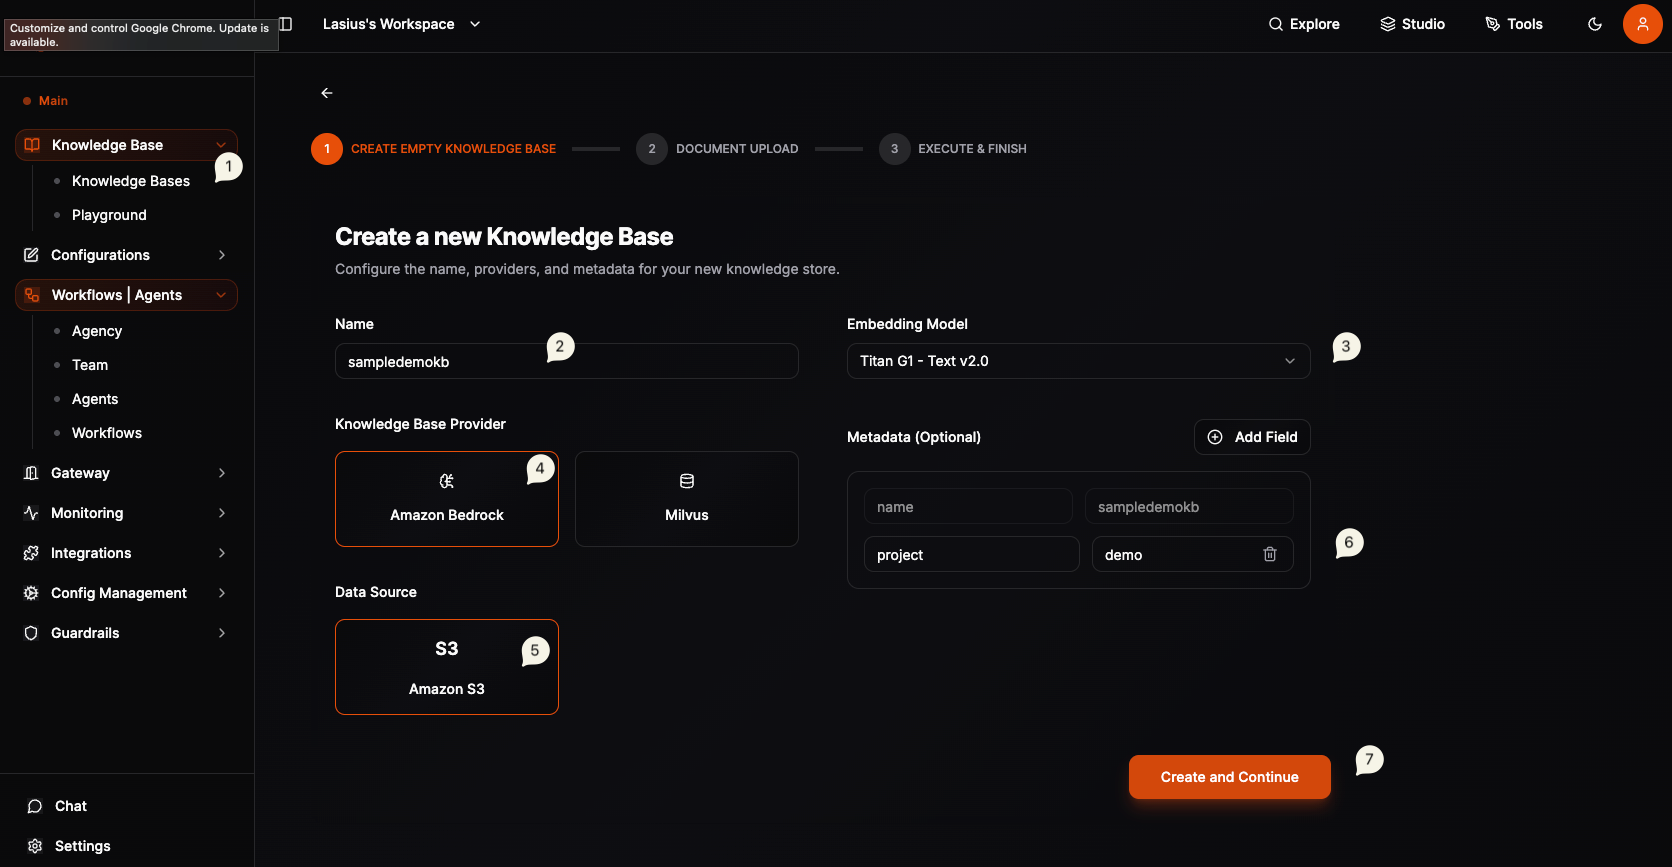
Task: Open the user profile avatar
Action: coord(1642,24)
